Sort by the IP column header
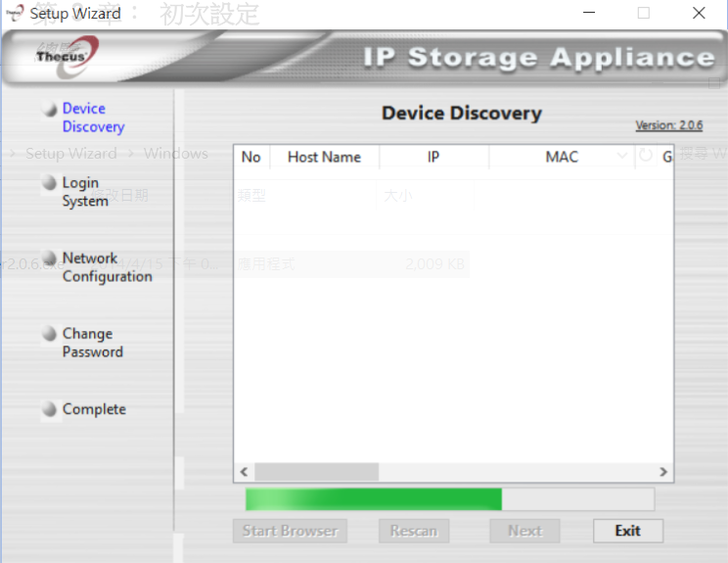728x563 pixels. 434,157
